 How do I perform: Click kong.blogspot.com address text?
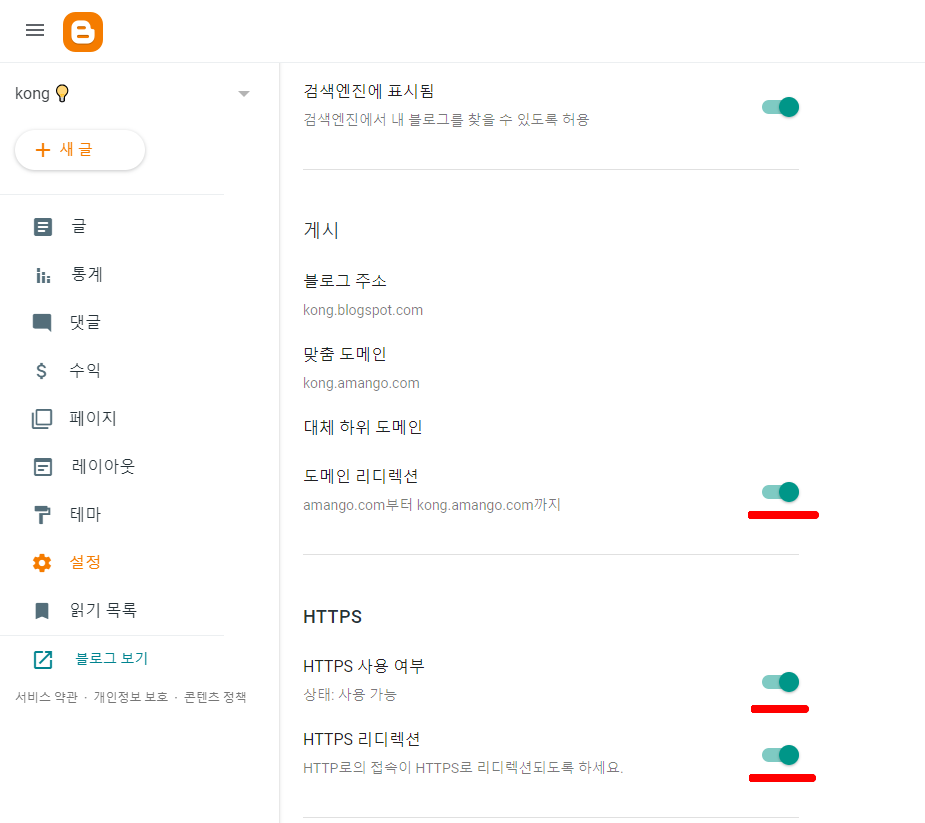tap(363, 310)
